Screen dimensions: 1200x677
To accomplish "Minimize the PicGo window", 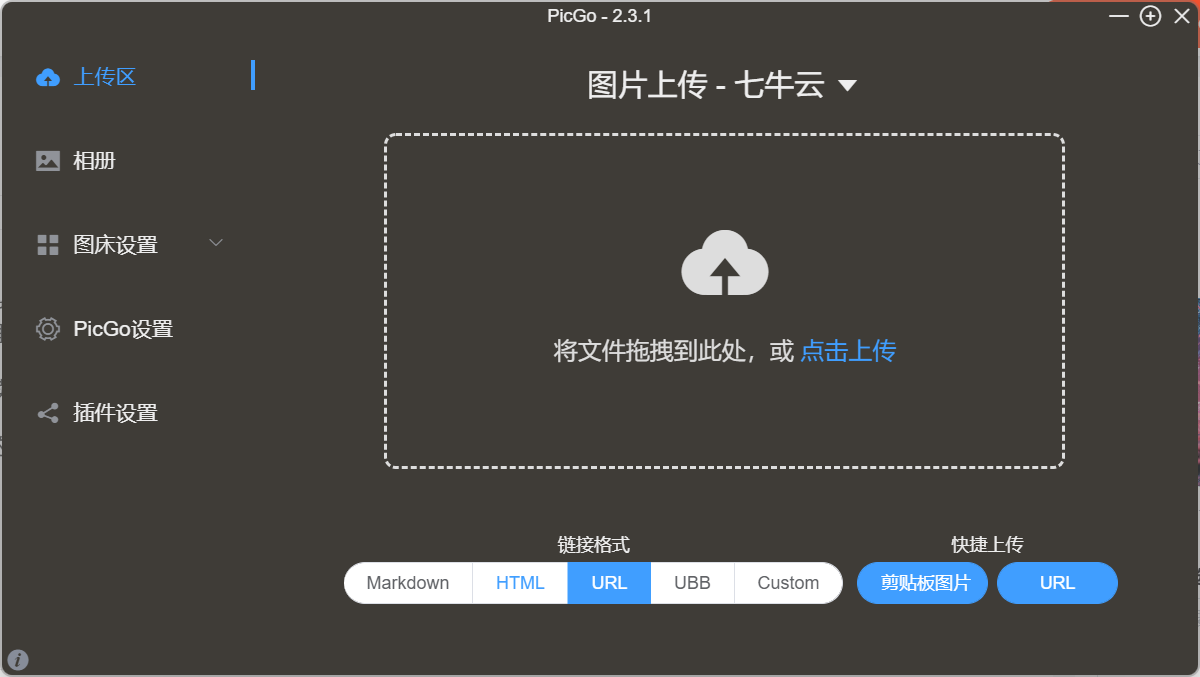I will click(1119, 16).
